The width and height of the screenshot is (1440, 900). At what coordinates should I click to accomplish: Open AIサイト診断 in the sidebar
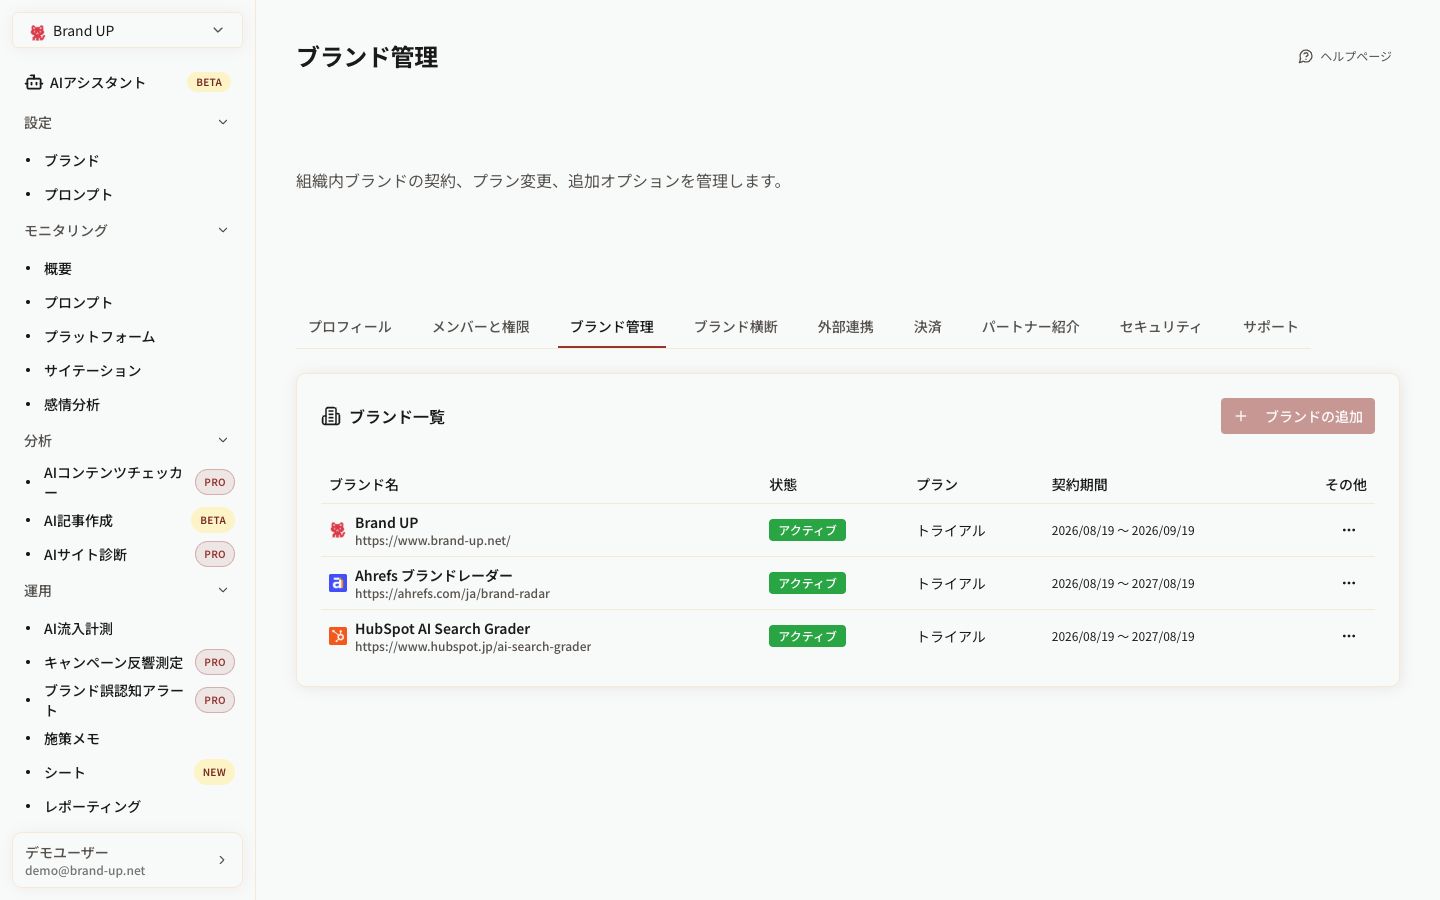click(x=85, y=554)
